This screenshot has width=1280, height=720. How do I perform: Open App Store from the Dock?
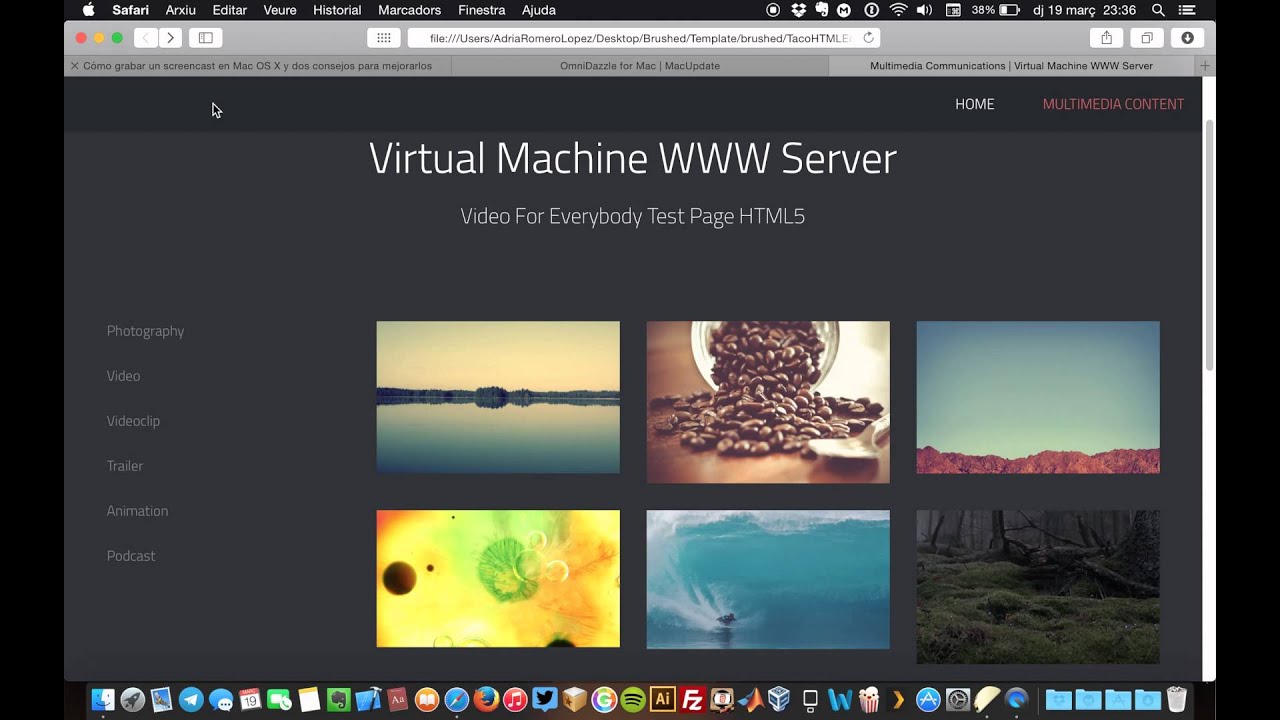(928, 700)
